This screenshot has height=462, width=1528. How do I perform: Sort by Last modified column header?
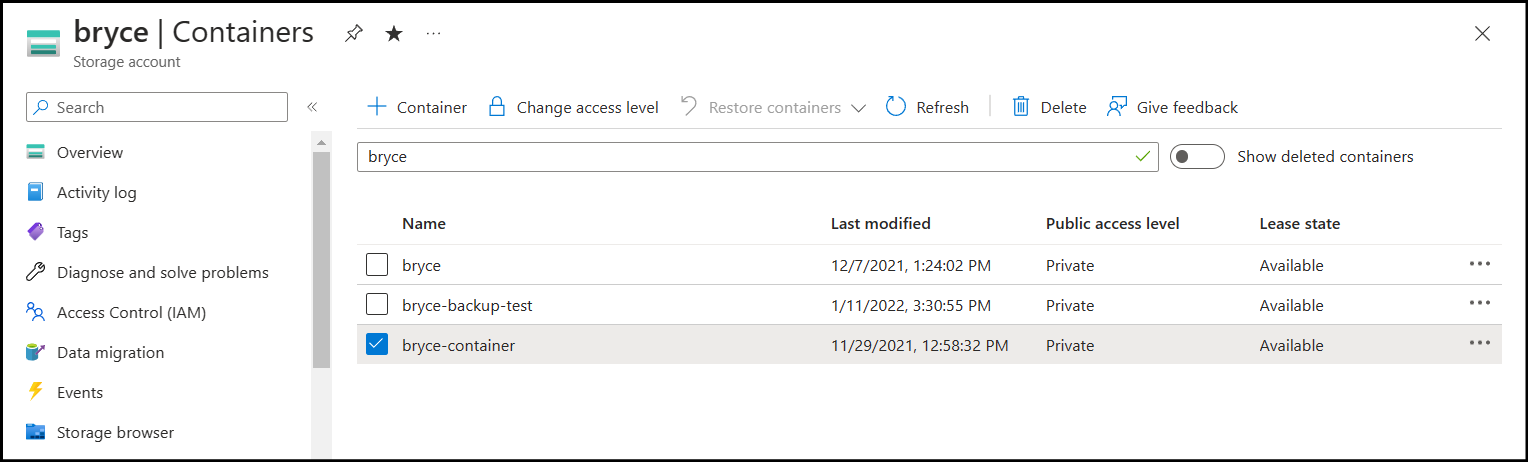point(880,223)
